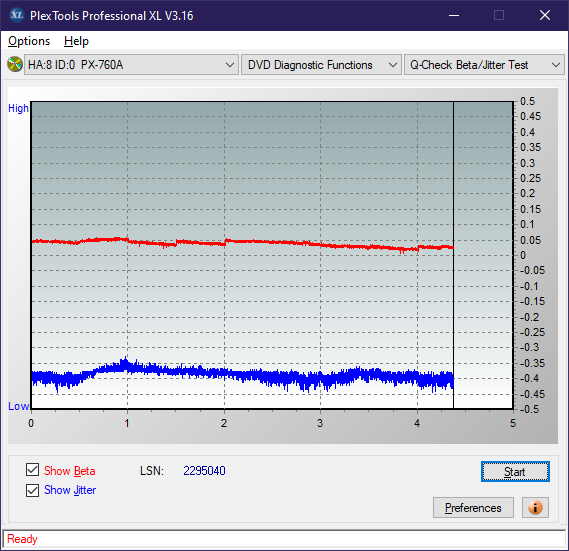Click the Ready status bar text
This screenshot has height=551, width=569.
point(22,539)
